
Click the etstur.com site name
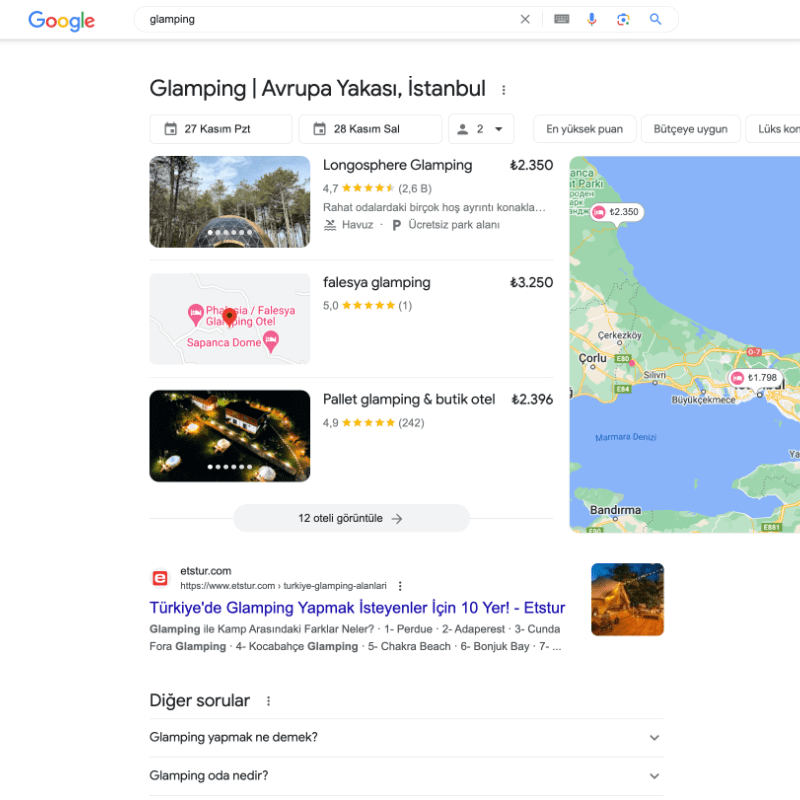pyautogui.click(x=206, y=571)
